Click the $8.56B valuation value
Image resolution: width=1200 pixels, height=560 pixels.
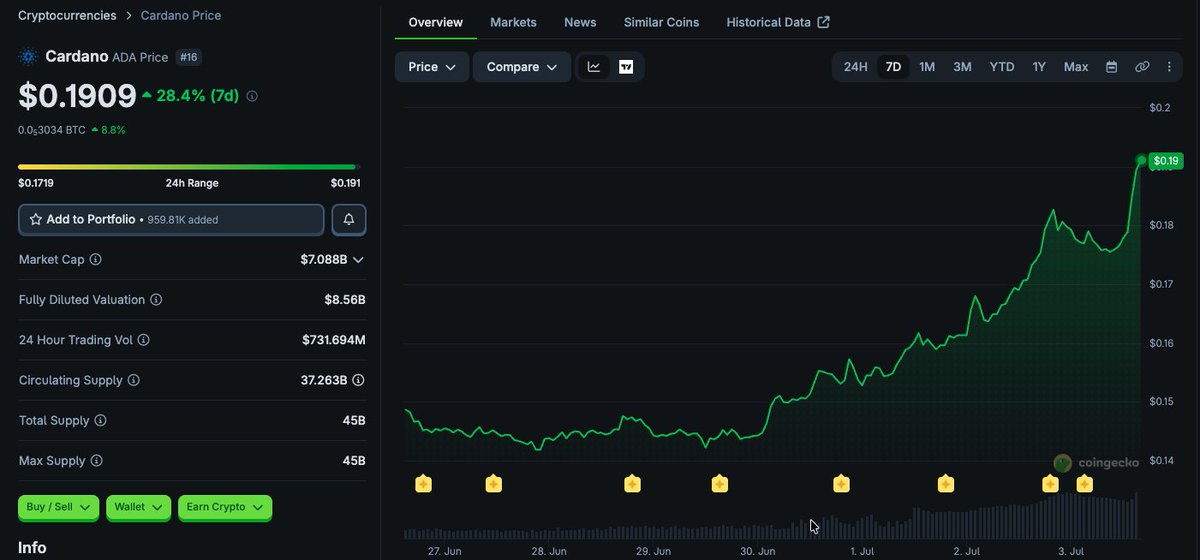click(x=345, y=300)
